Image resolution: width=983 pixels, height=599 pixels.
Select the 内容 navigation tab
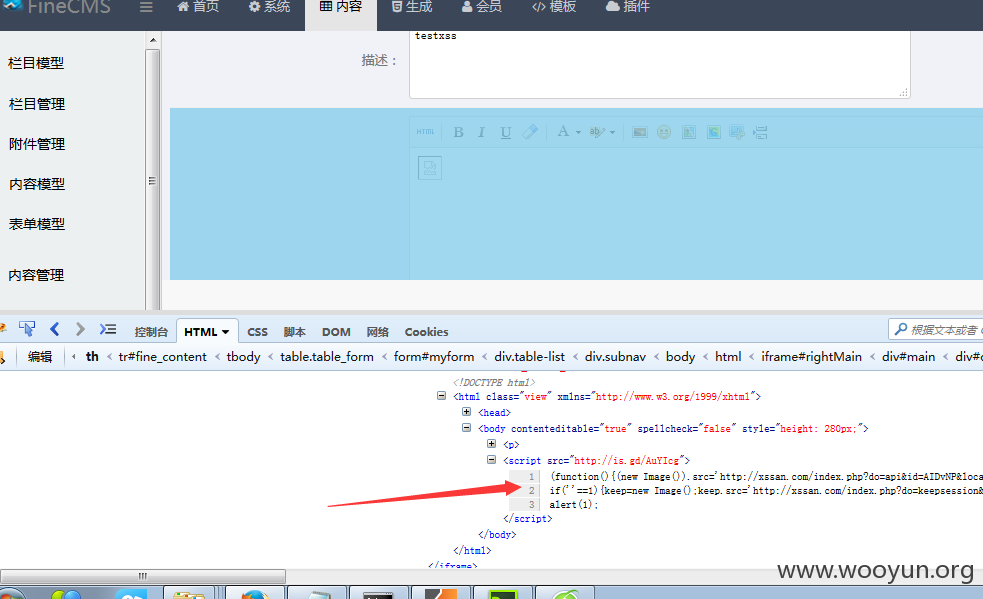coord(341,7)
